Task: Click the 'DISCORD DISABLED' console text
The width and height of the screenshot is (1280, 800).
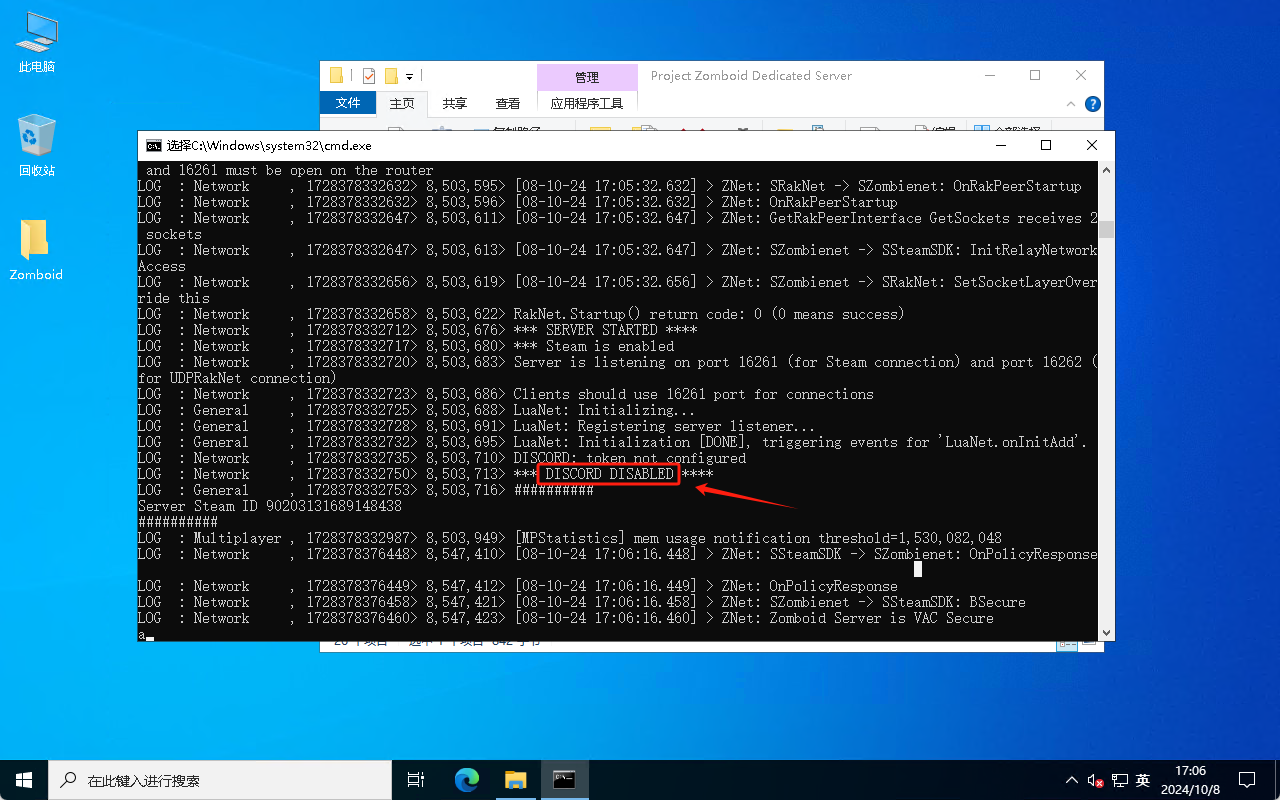Action: [x=609, y=474]
